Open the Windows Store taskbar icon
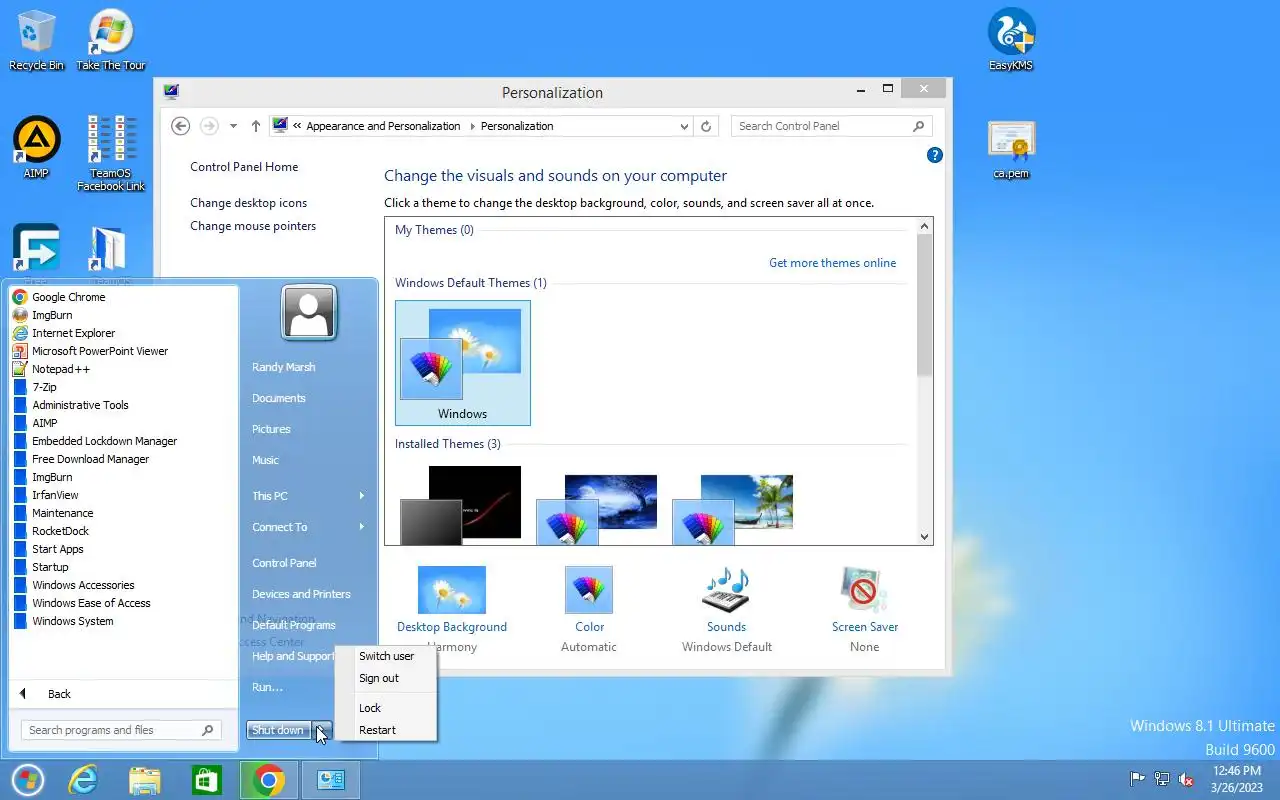The width and height of the screenshot is (1280, 800). (206, 780)
